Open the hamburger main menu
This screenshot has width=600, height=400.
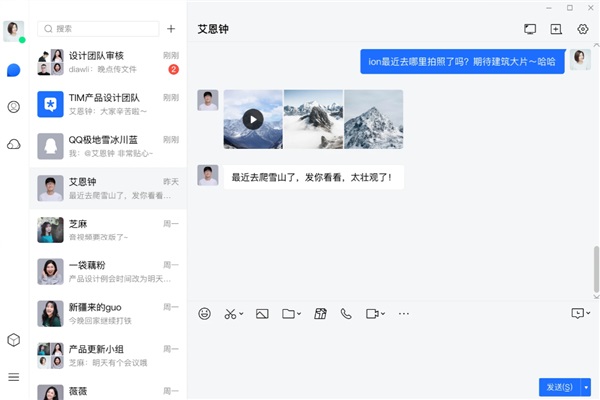14,377
